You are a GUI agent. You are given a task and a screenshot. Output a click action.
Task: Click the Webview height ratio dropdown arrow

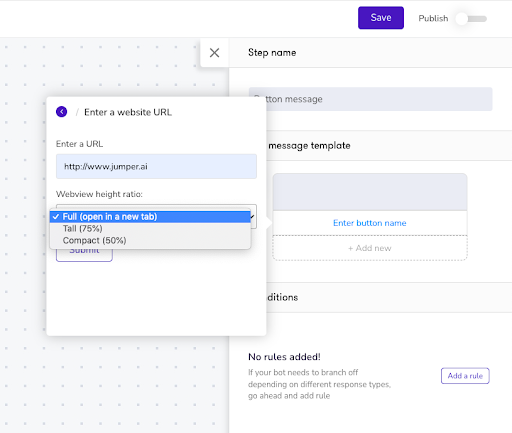point(253,217)
